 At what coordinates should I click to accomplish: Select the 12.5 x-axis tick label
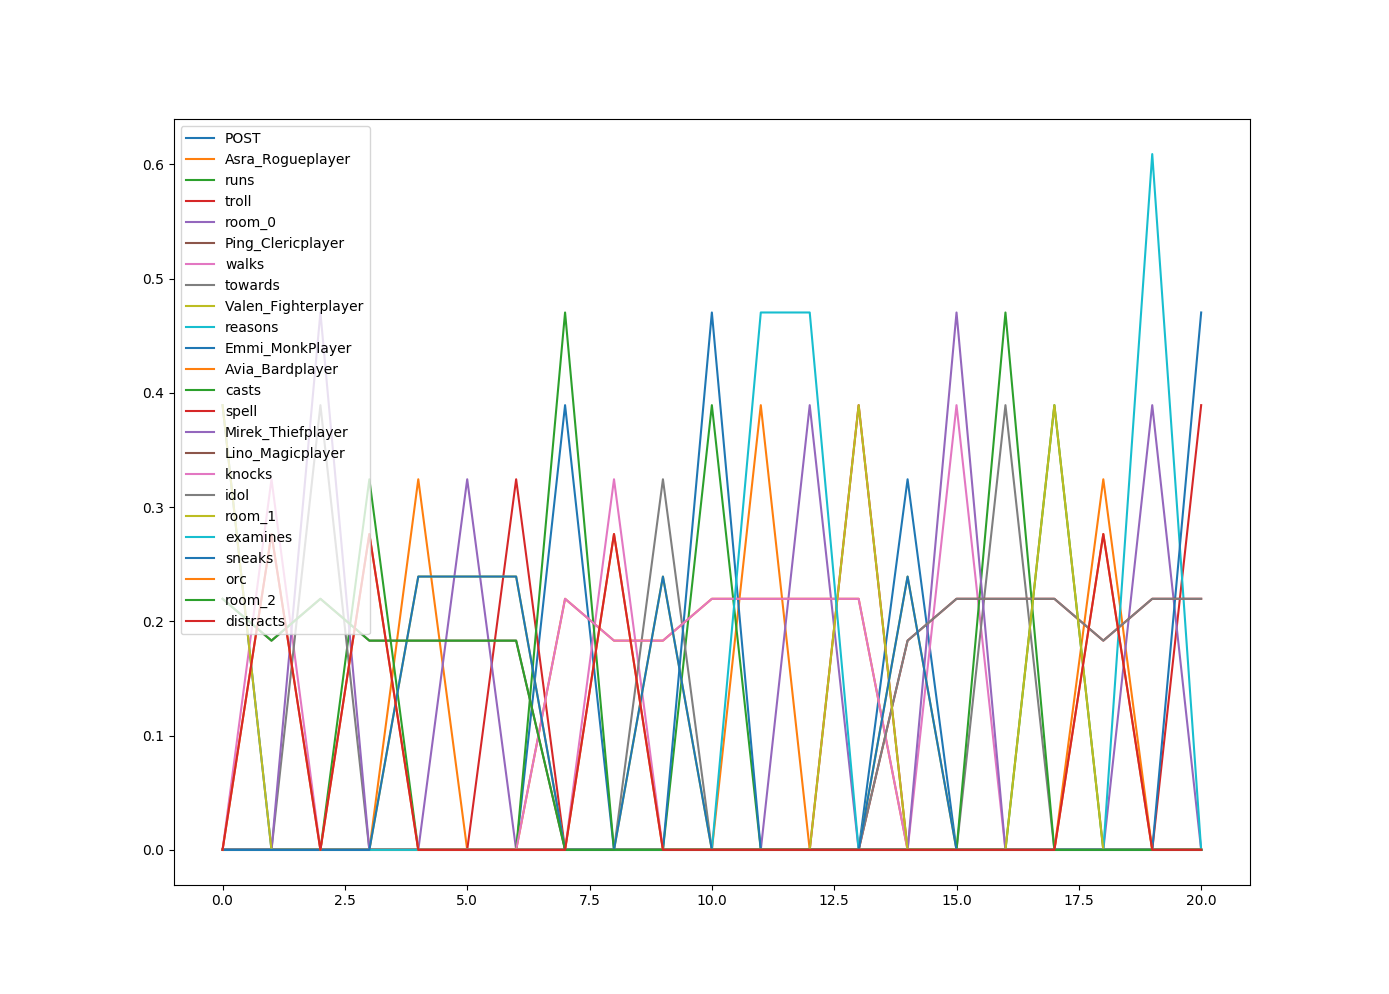(834, 900)
